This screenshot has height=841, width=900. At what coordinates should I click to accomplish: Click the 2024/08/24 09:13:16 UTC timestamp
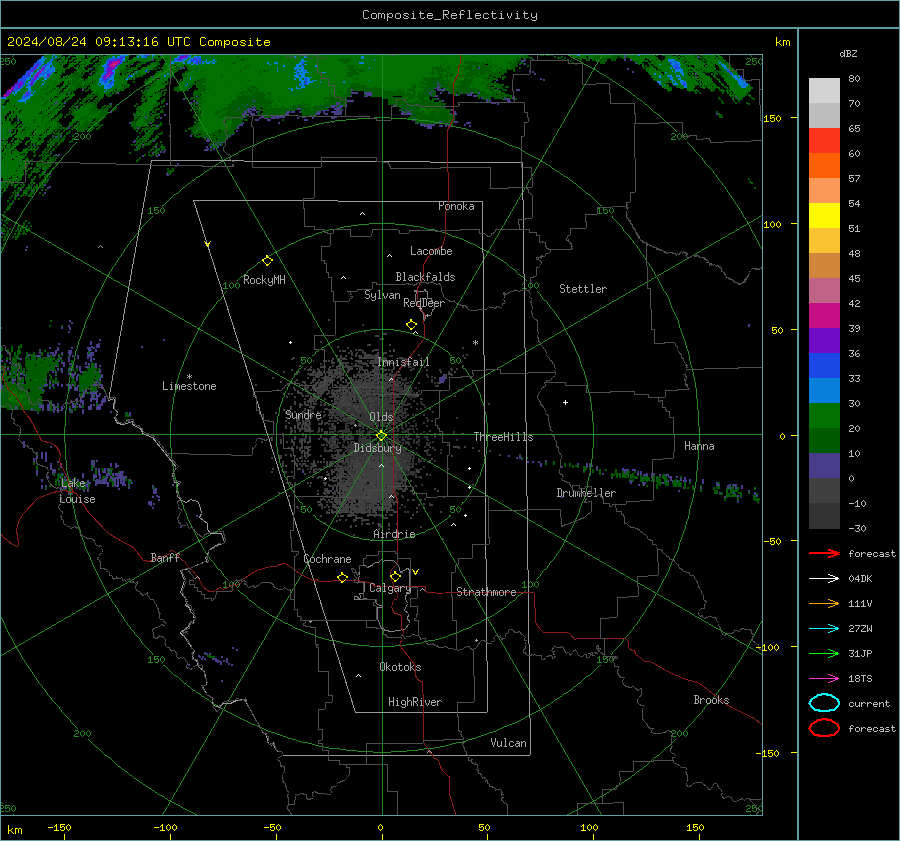99,41
